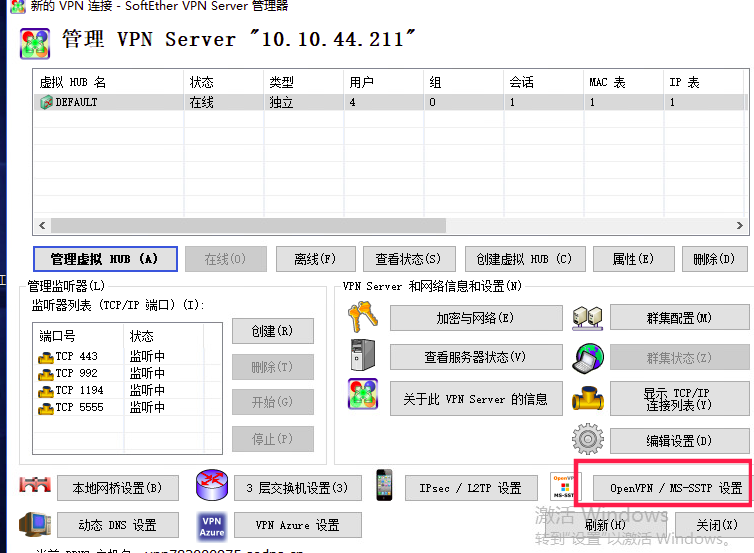This screenshot has height=553, width=754.
Task: Click the DEFAULT hub cube icon
Action: point(46,102)
